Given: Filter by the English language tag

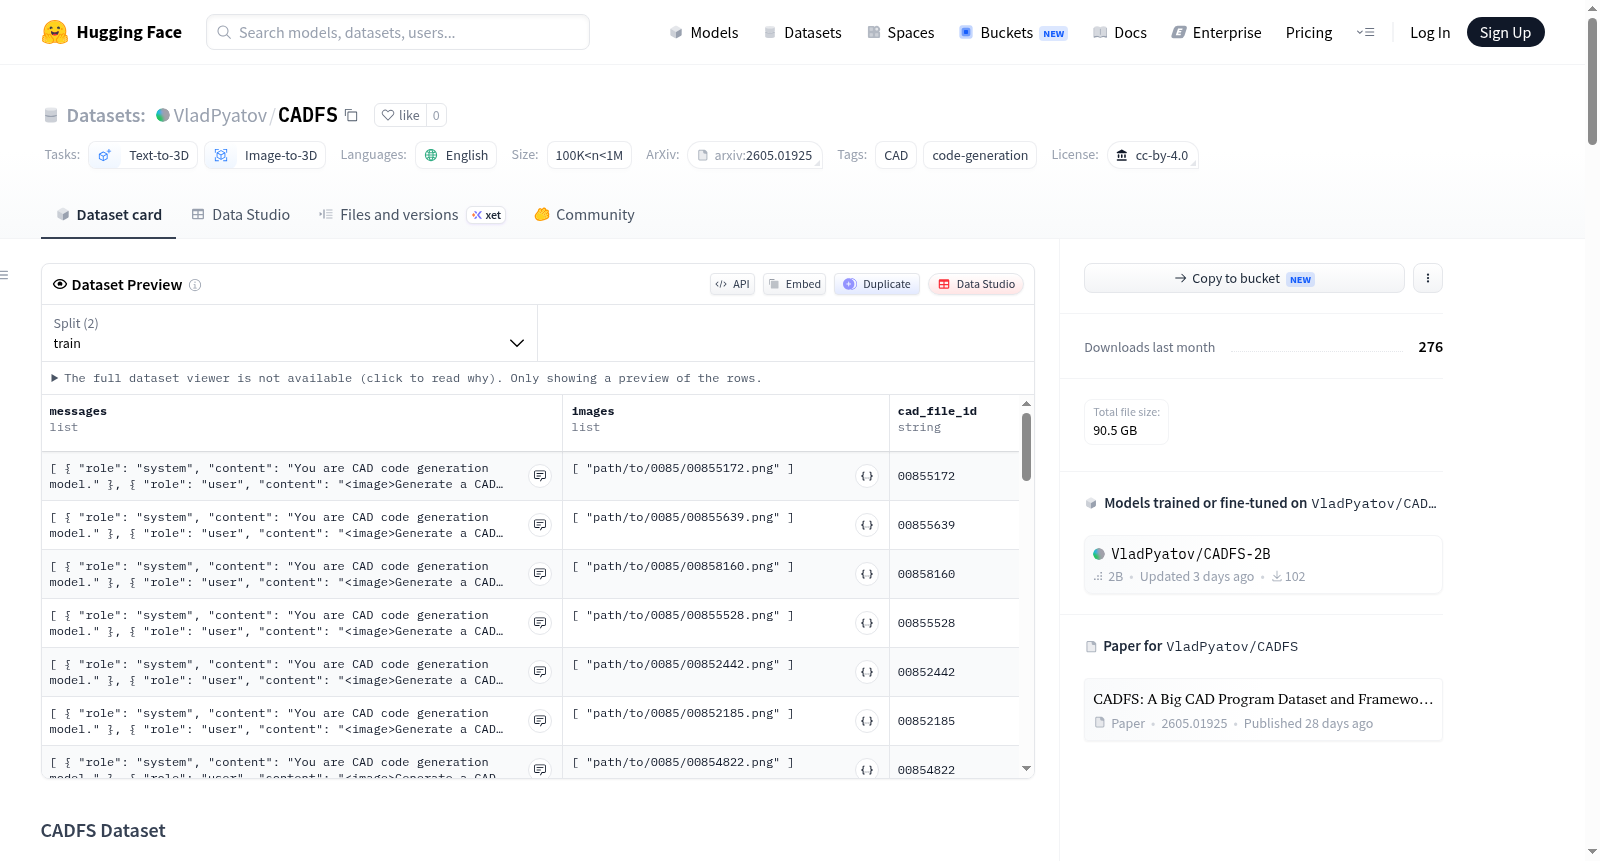Looking at the screenshot, I should click(x=456, y=155).
